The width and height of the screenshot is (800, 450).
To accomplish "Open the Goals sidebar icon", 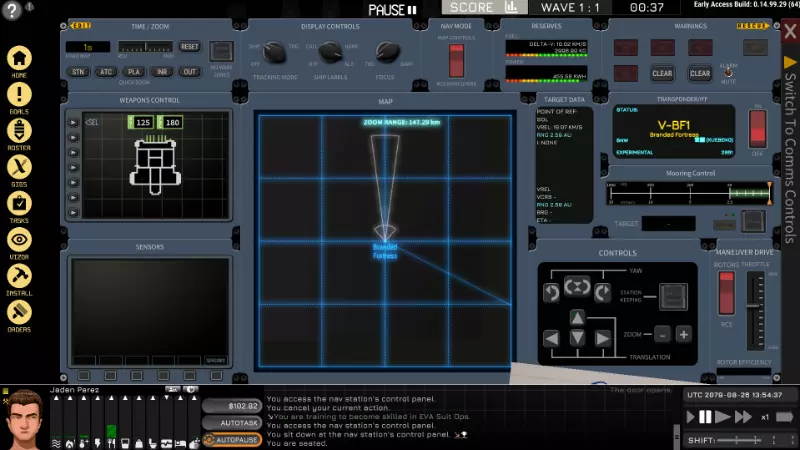I will tap(19, 95).
